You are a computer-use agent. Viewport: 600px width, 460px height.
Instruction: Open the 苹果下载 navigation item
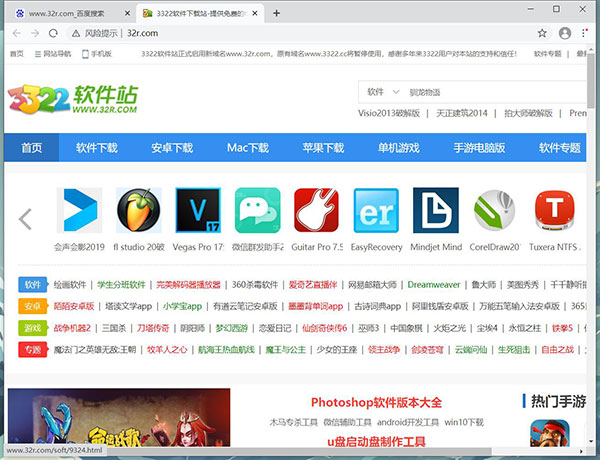[x=323, y=148]
